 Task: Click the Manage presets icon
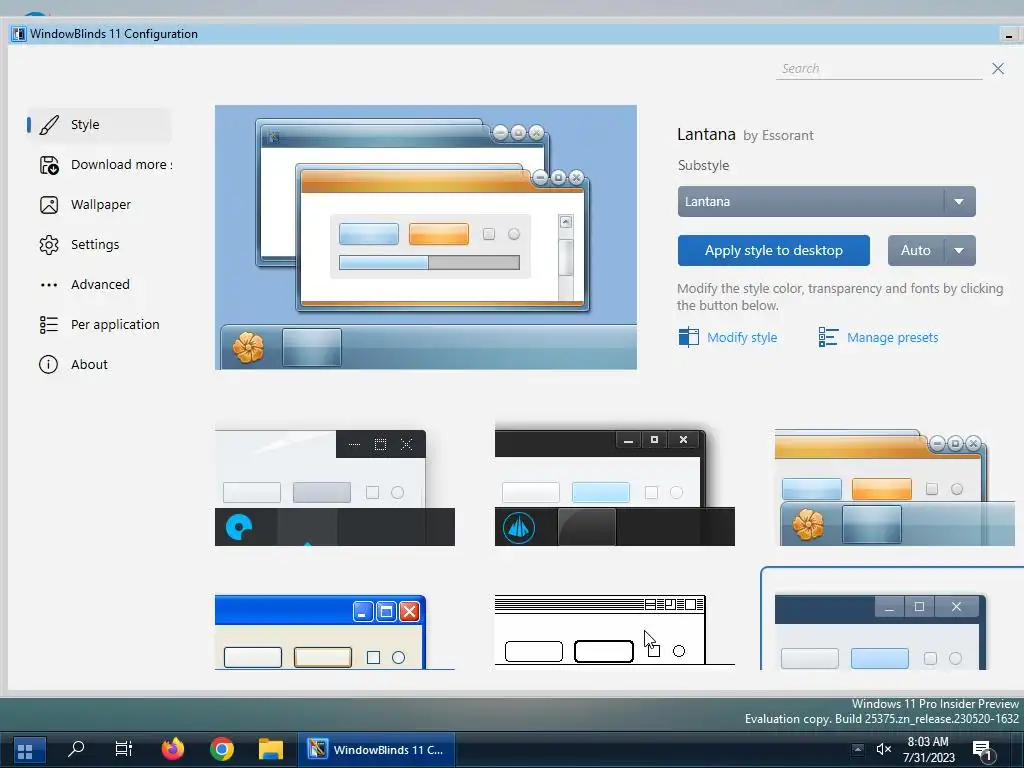point(828,337)
